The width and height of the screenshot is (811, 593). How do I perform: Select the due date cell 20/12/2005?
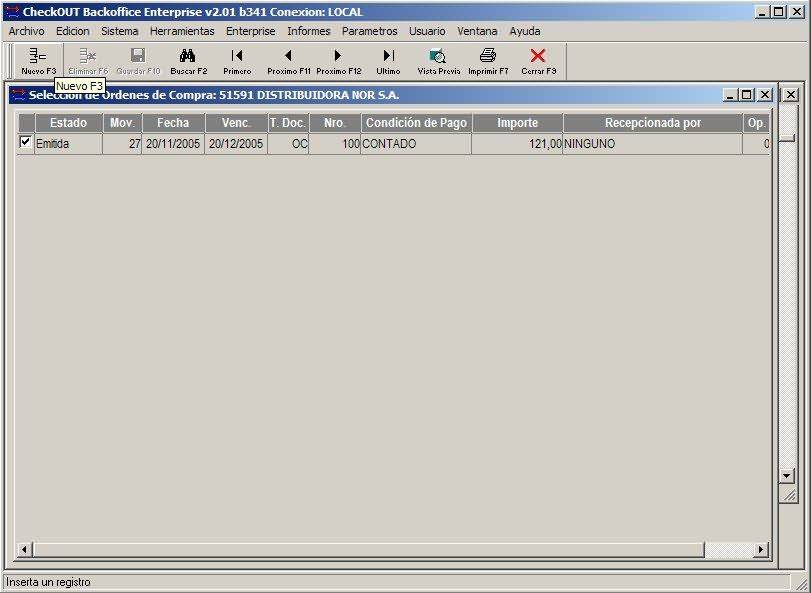[236, 144]
